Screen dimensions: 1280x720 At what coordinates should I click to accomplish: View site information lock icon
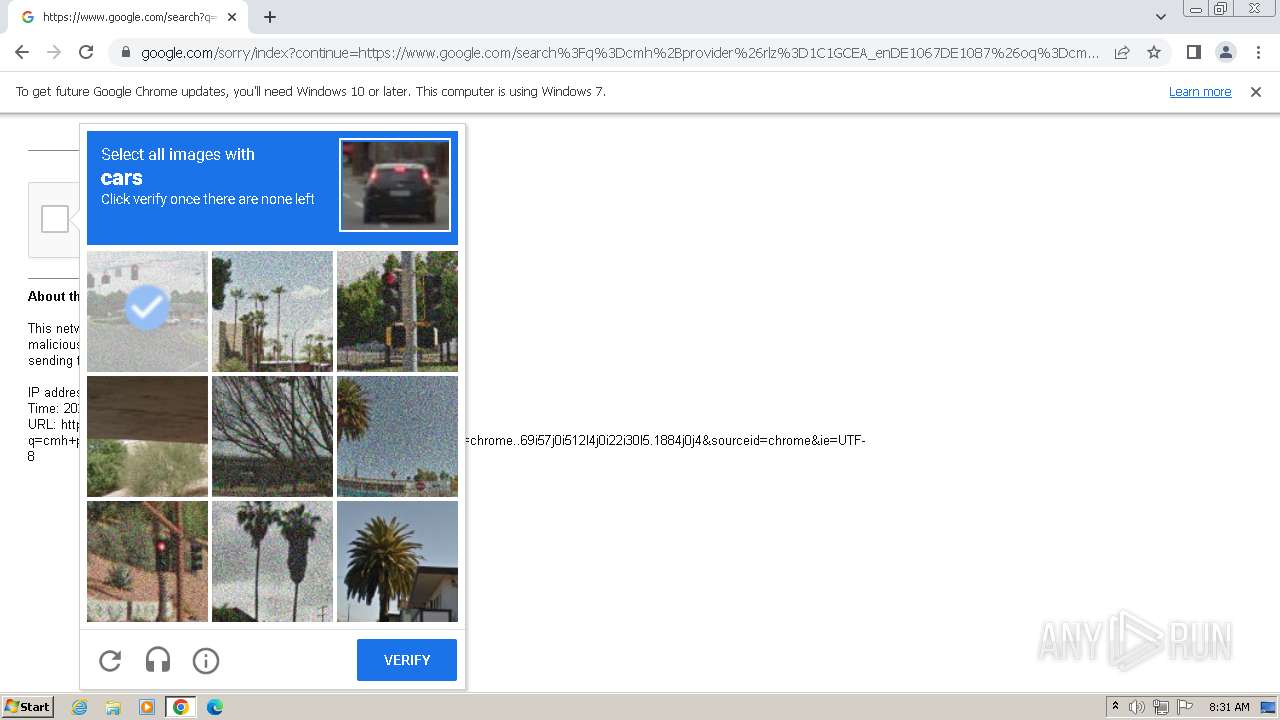pos(125,52)
